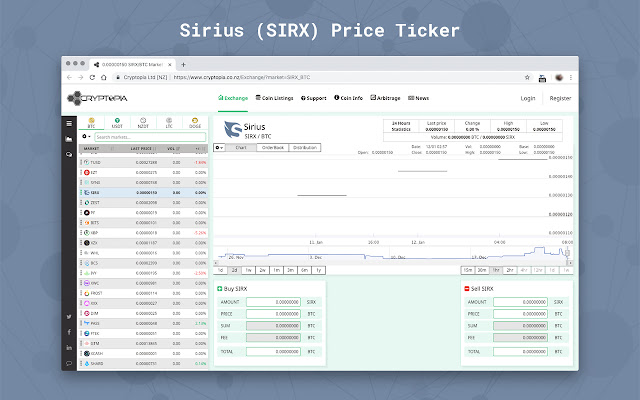Set chart range to 1w
This screenshot has height=400, width=640.
coord(248,270)
